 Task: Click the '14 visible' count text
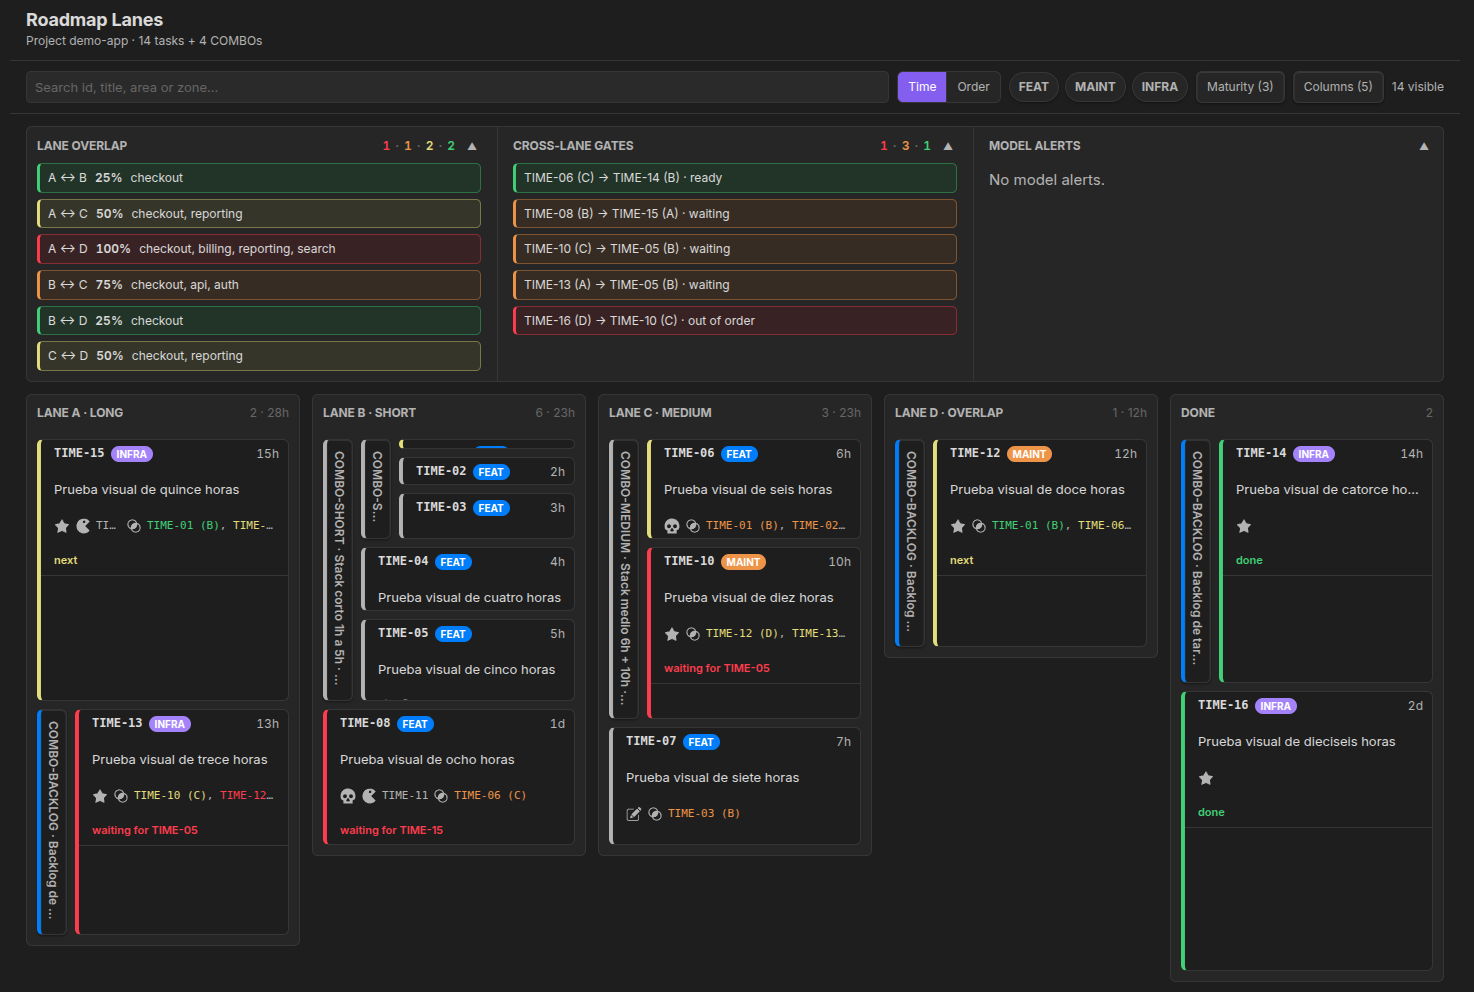pos(1418,87)
